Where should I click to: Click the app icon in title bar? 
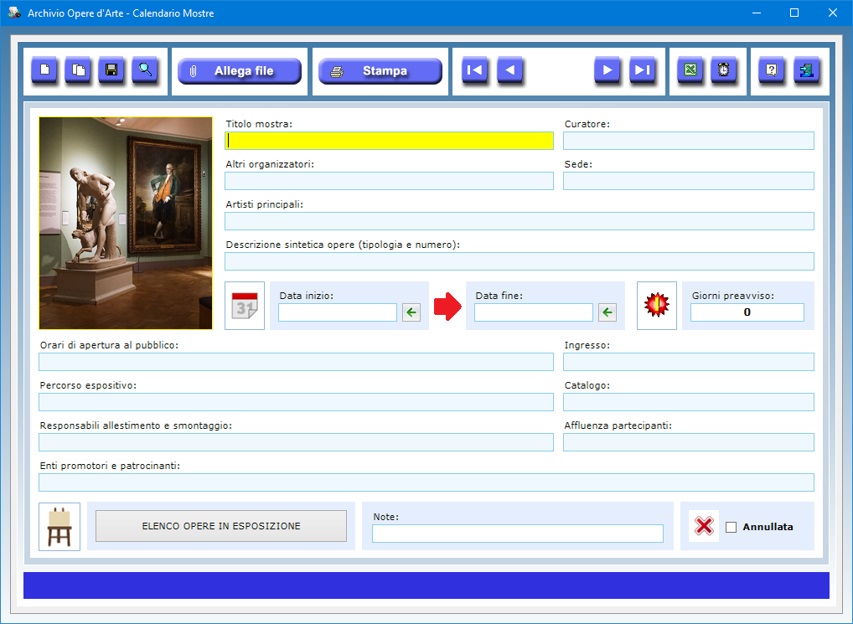click(x=14, y=13)
